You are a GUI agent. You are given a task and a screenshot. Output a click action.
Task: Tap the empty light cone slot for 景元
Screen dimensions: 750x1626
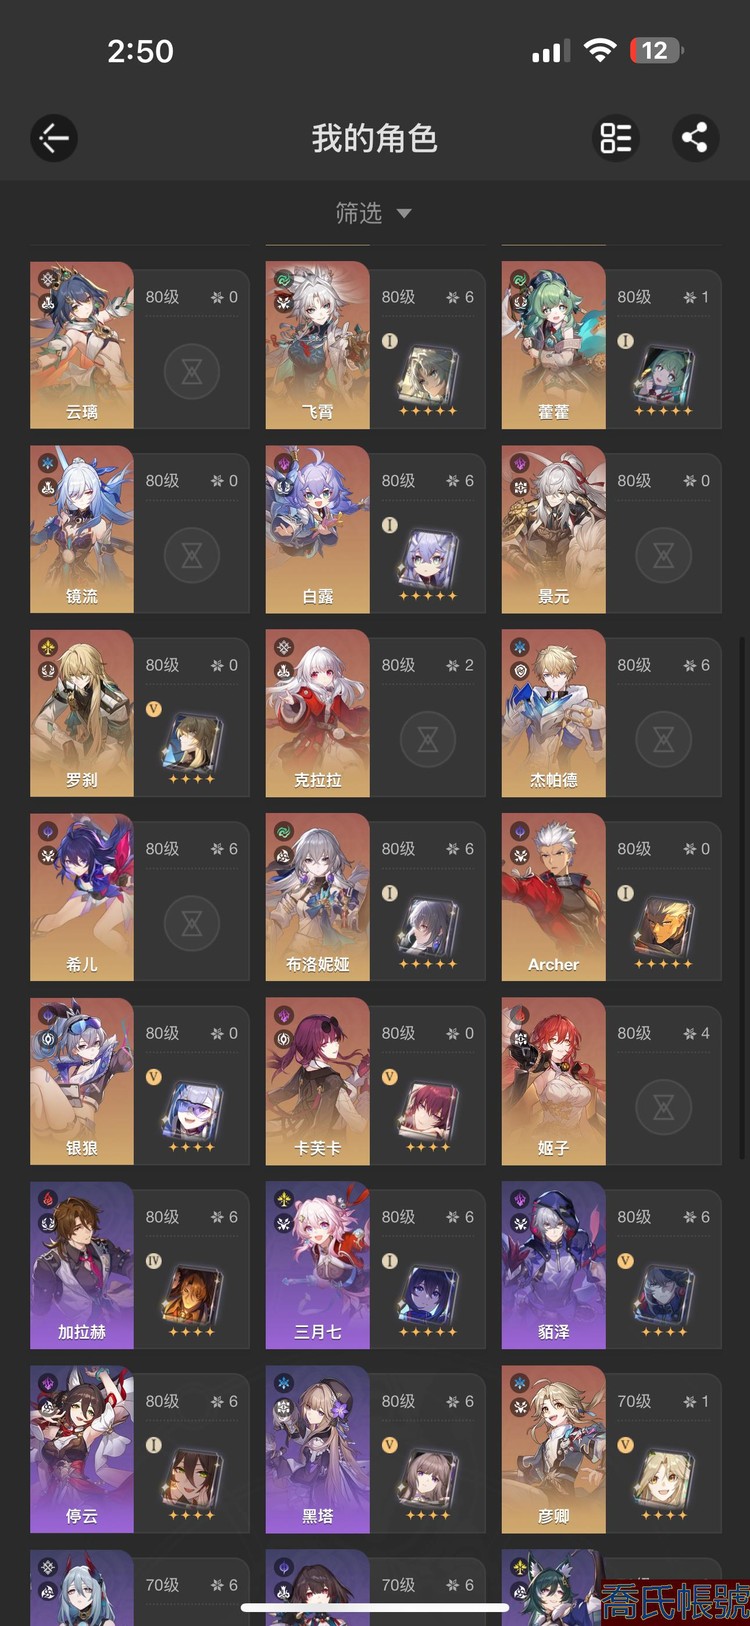pos(664,555)
